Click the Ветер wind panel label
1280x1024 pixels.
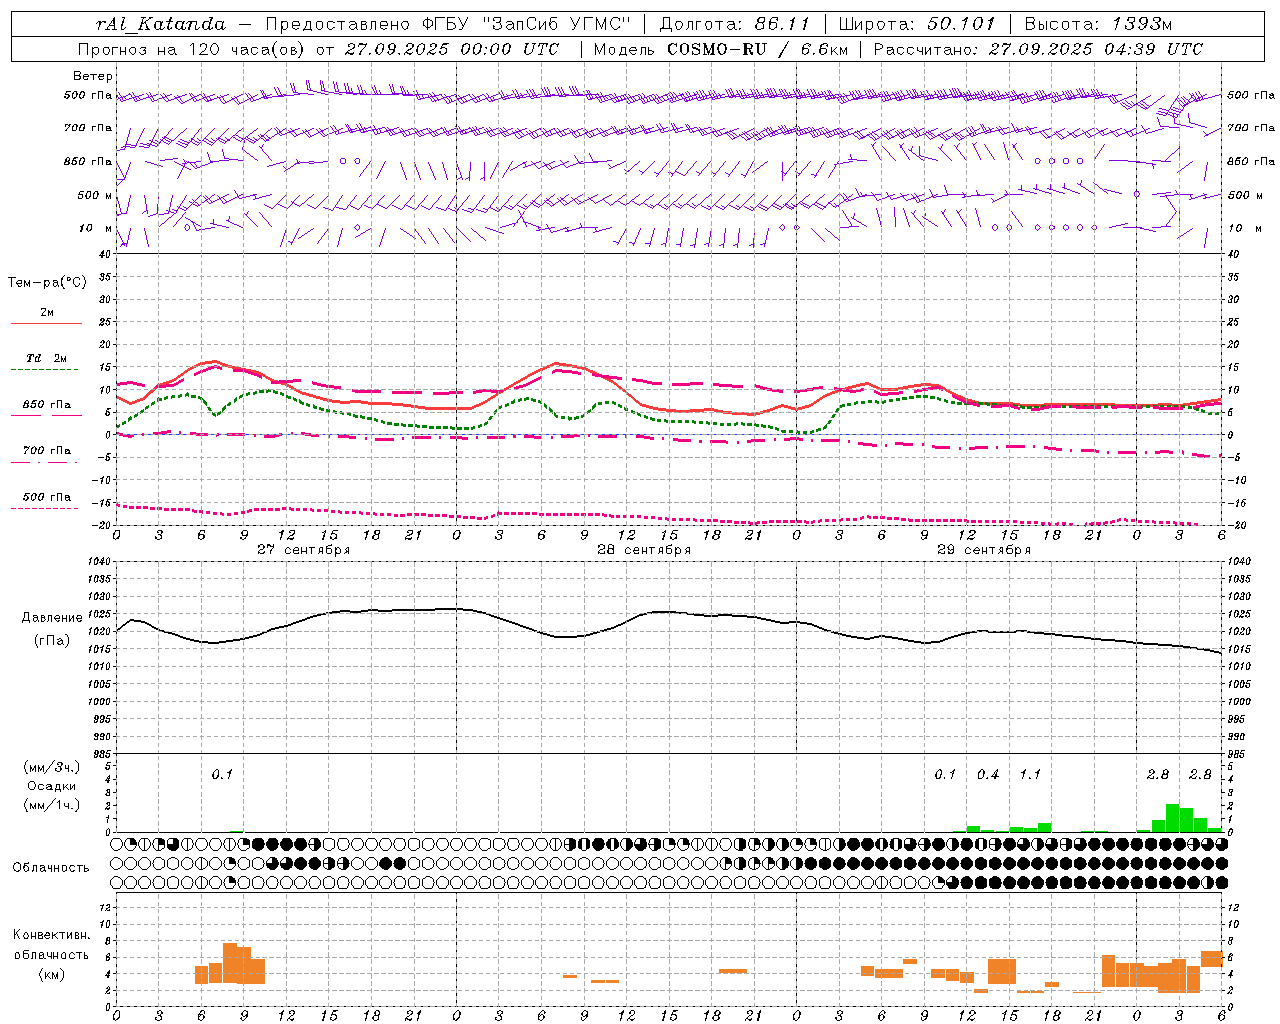[x=93, y=76]
